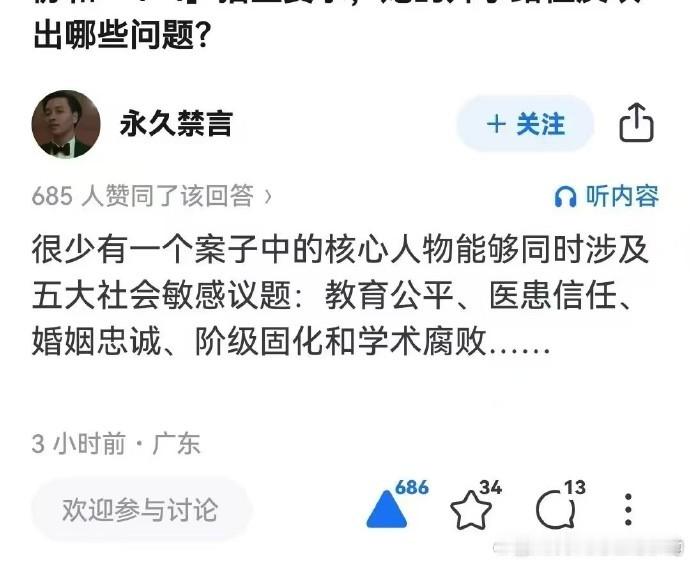690x563 pixels.
Task: Open the three-dot more options menu
Action: click(628, 510)
